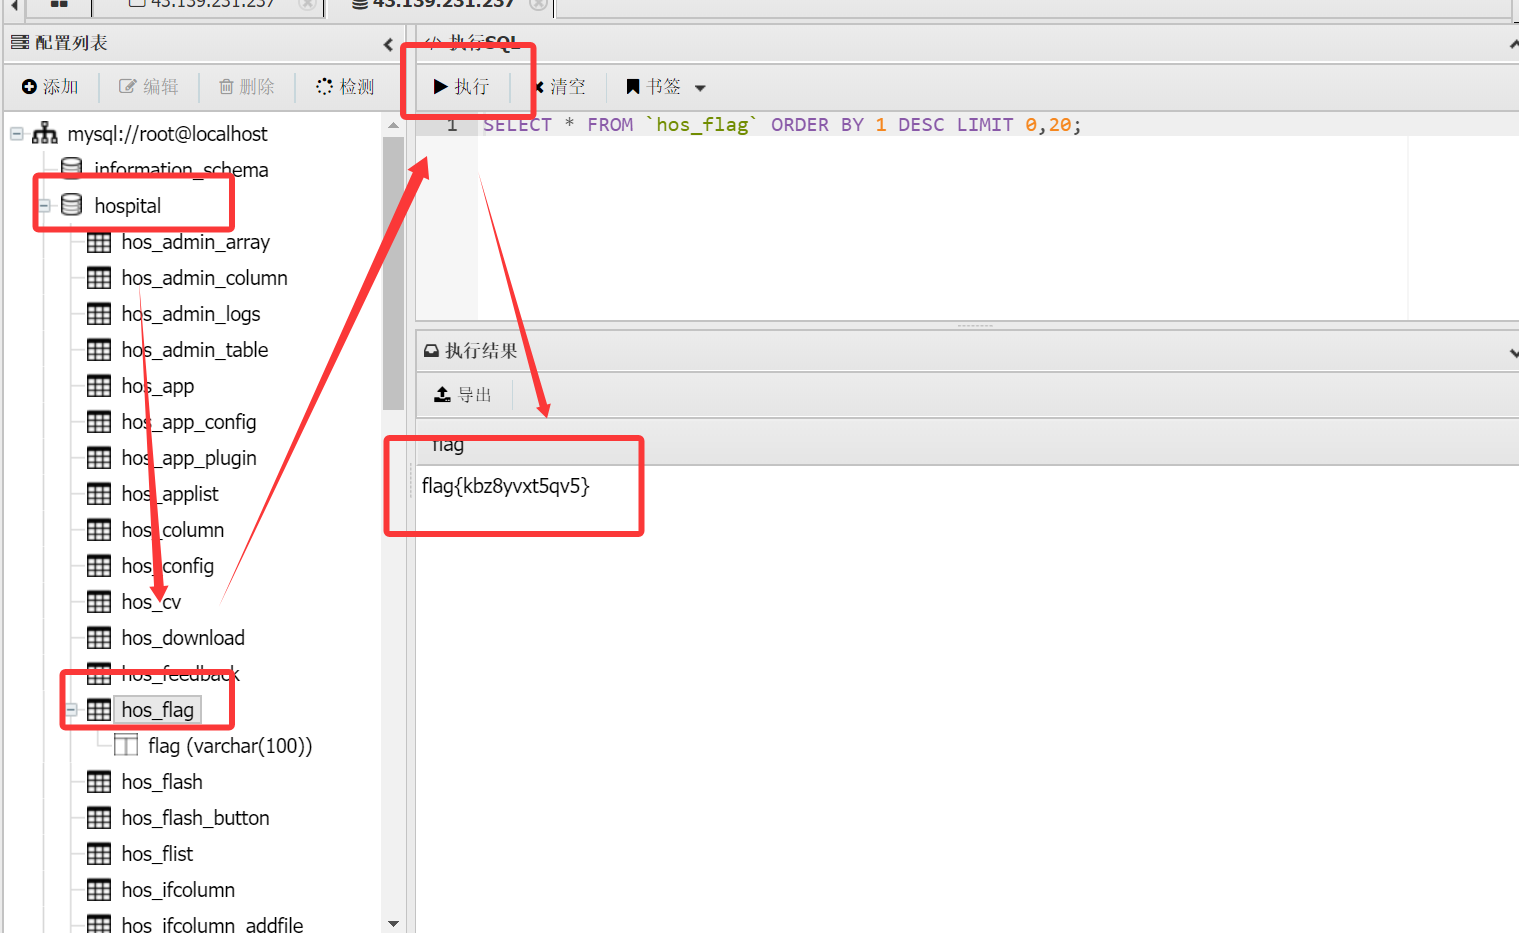Select the information_schema database
The image size is (1519, 933).
click(x=181, y=170)
